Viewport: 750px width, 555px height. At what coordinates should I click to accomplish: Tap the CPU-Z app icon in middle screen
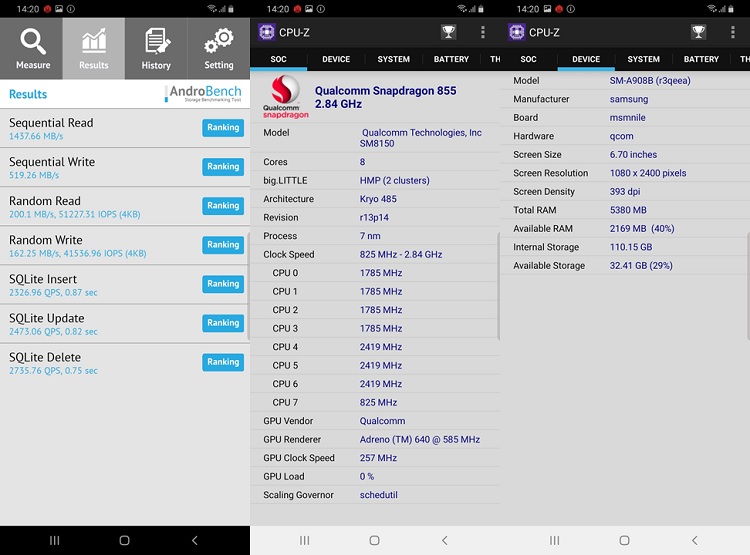pos(266,32)
